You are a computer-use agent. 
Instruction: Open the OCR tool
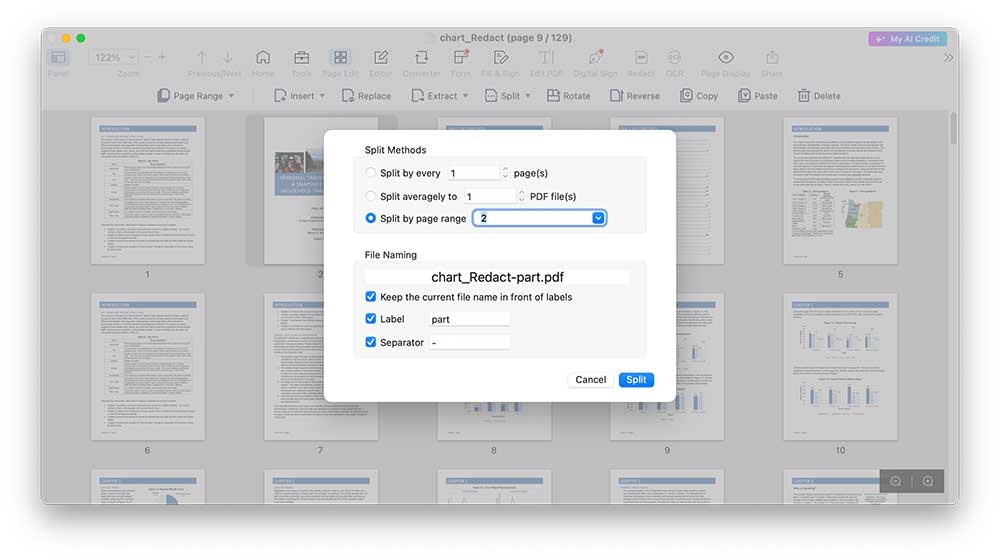[674, 58]
